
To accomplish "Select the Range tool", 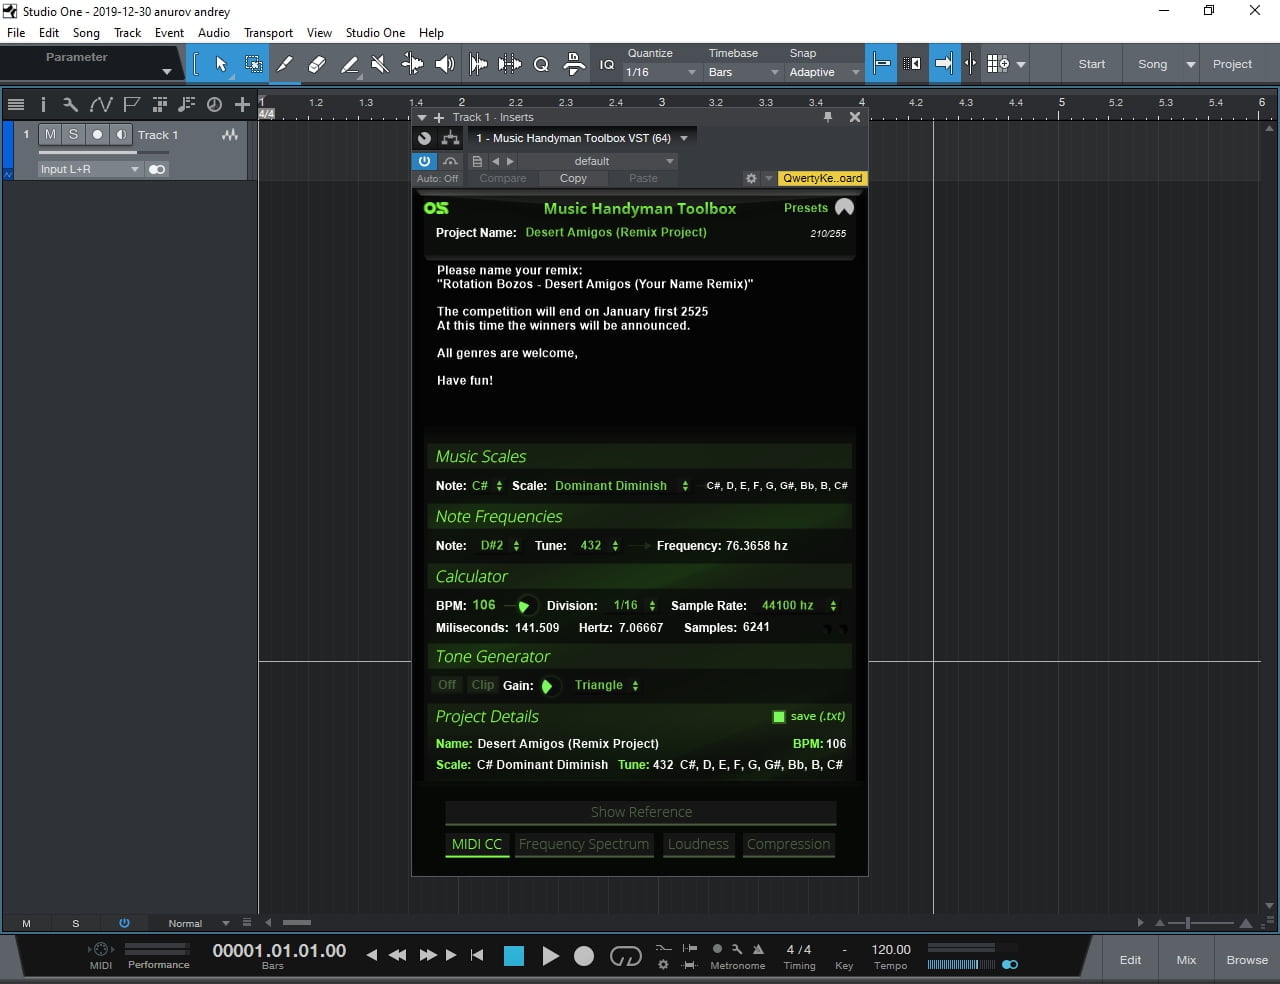I will [x=253, y=64].
